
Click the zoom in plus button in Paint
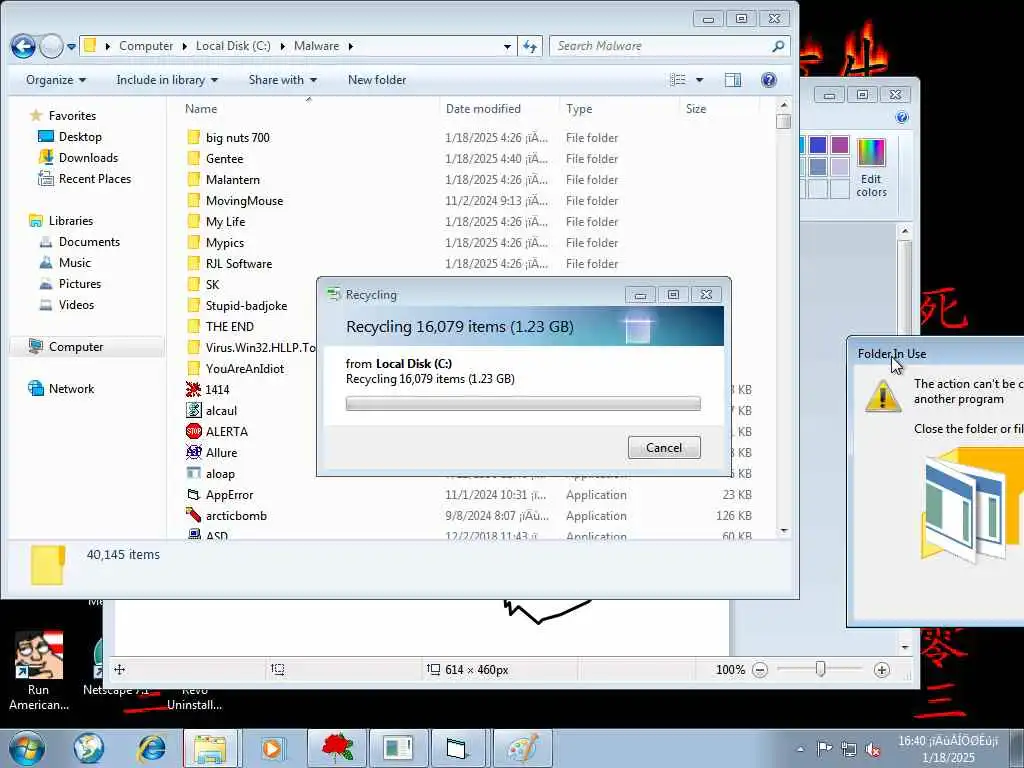[x=881, y=669]
